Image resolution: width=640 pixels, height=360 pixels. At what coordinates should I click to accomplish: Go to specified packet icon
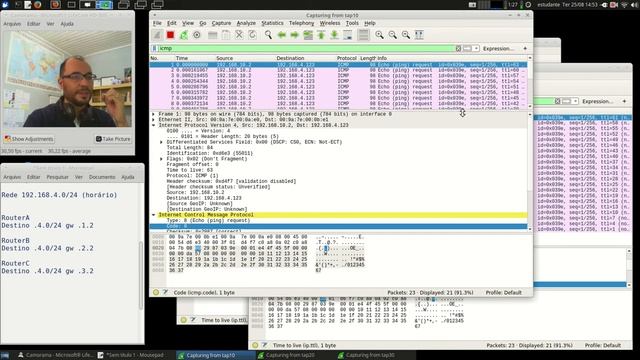tap(308, 35)
